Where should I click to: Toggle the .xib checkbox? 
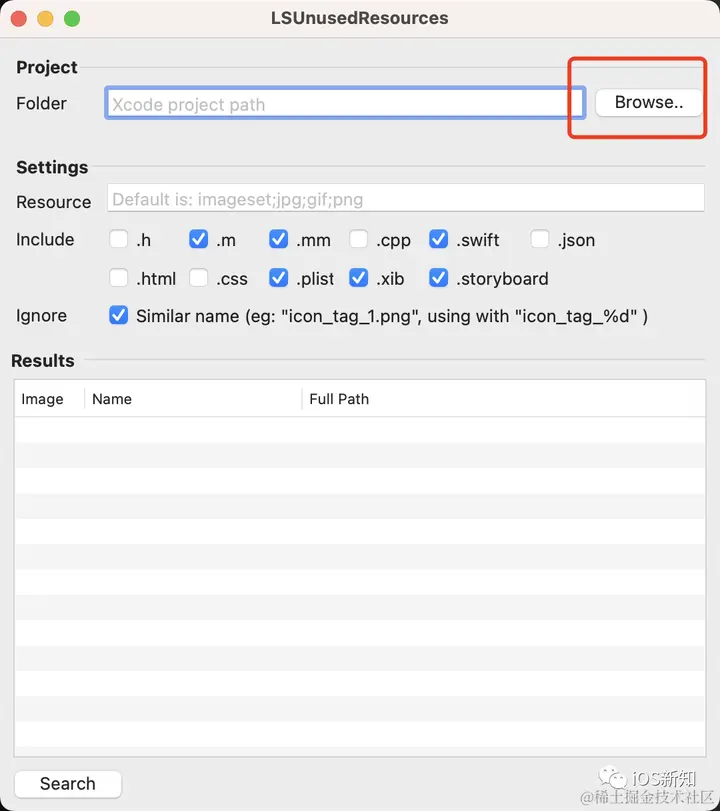point(358,278)
